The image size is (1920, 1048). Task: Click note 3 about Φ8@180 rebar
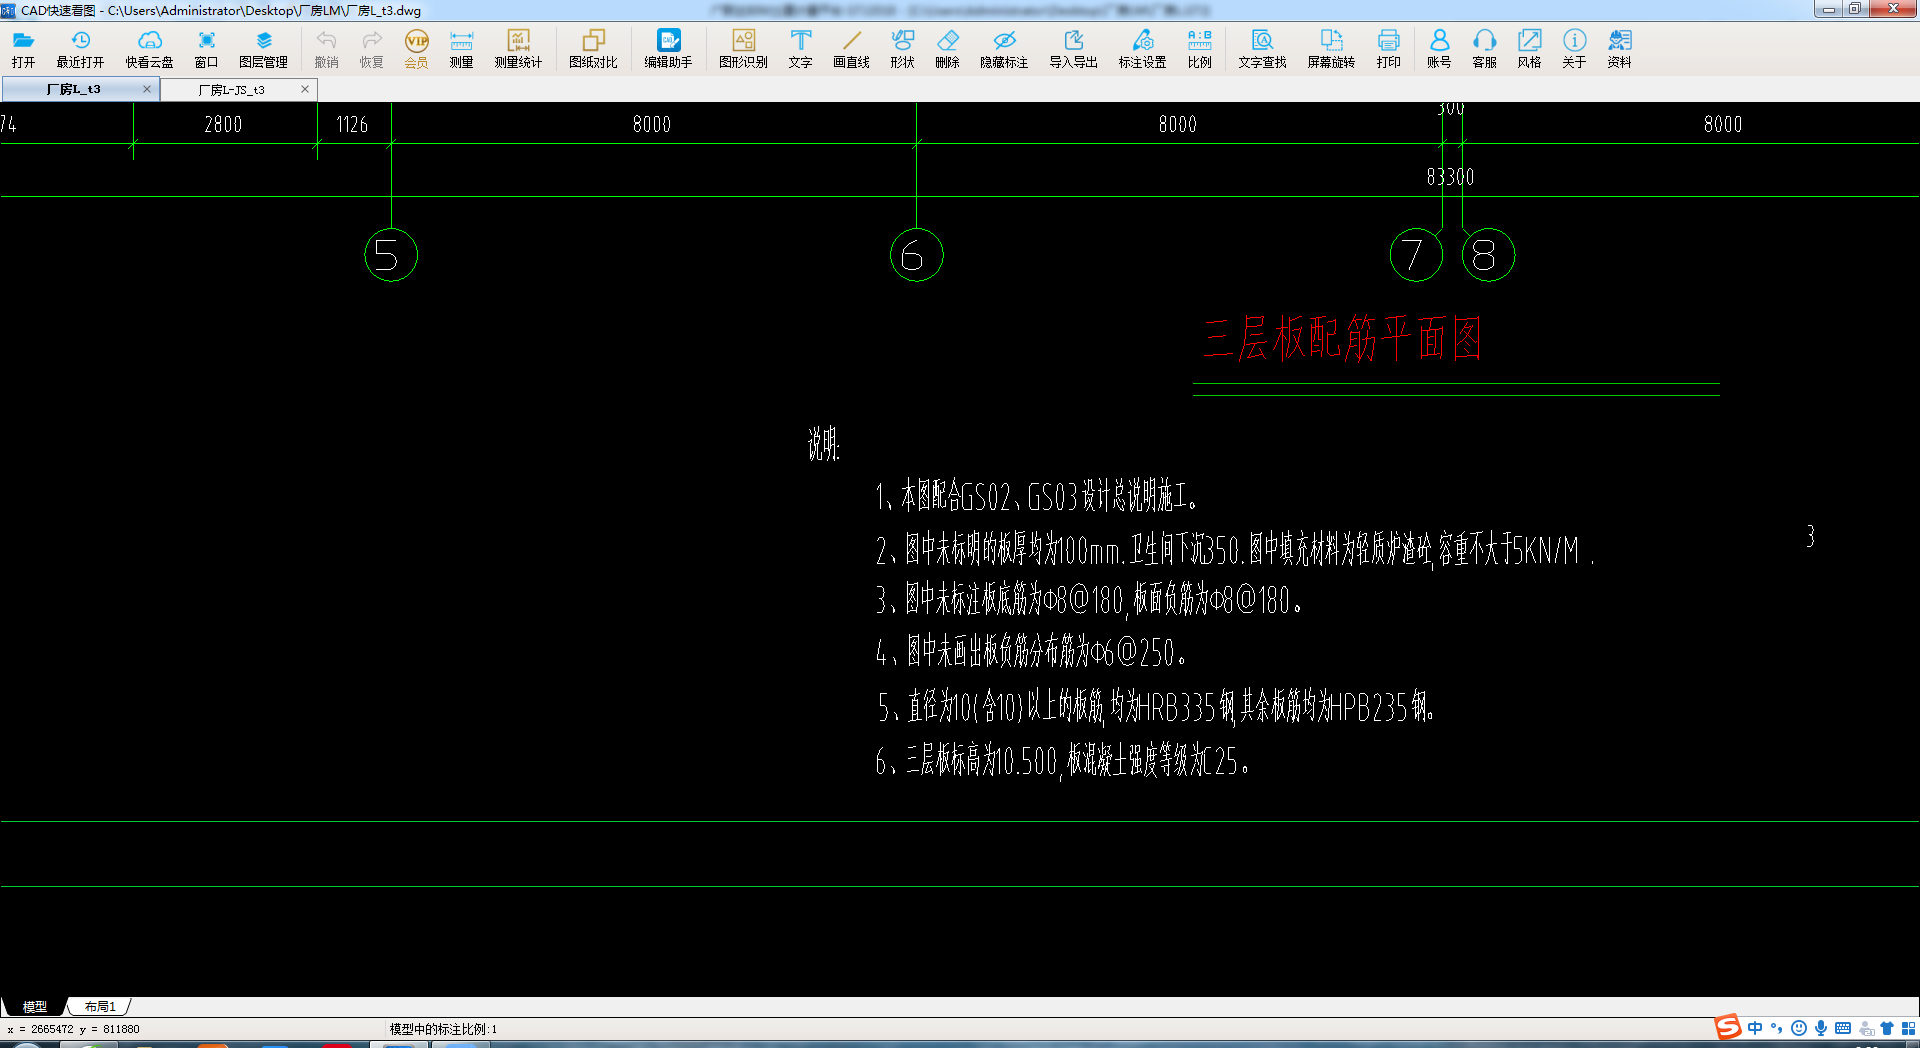1088,600
